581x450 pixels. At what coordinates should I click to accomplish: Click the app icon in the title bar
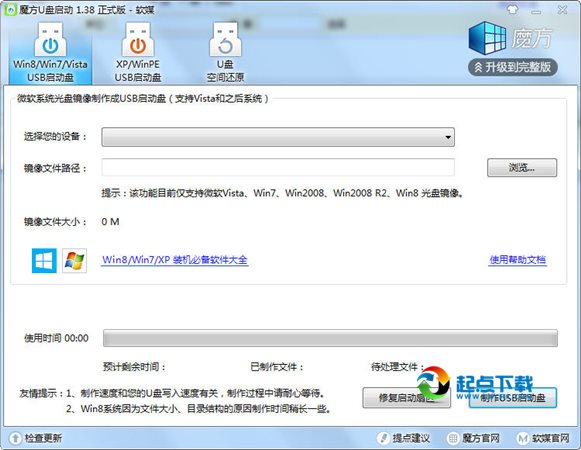11,10
